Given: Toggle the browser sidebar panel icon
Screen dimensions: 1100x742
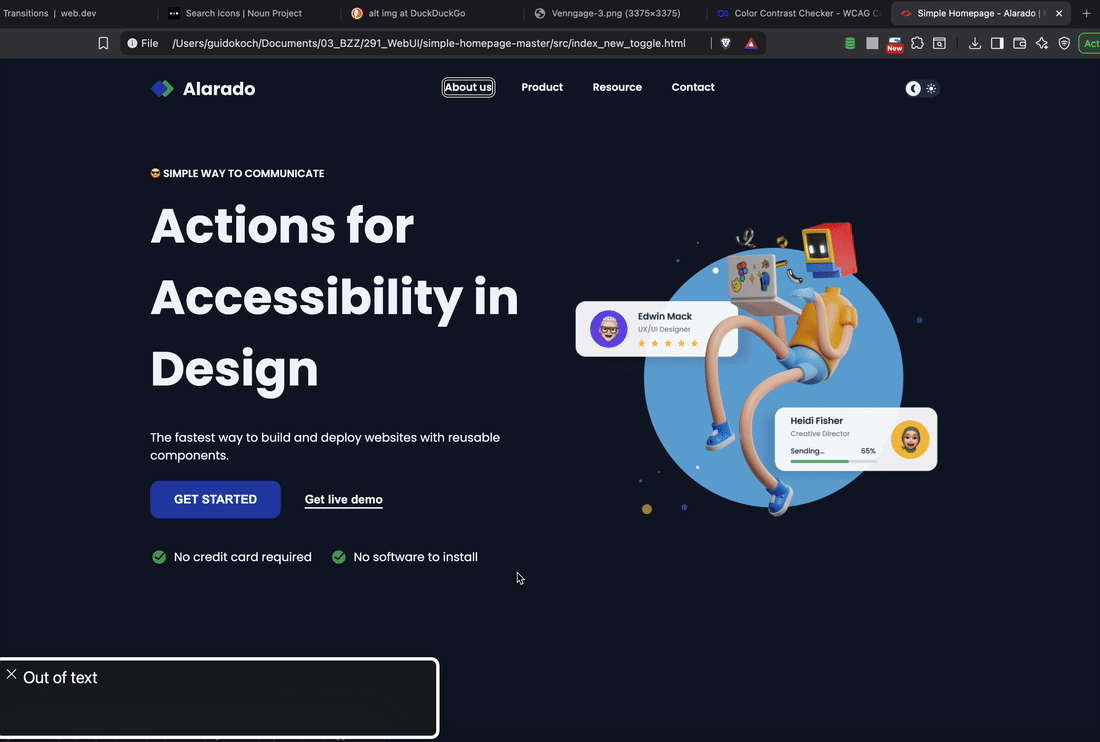Looking at the screenshot, I should click(x=997, y=44).
